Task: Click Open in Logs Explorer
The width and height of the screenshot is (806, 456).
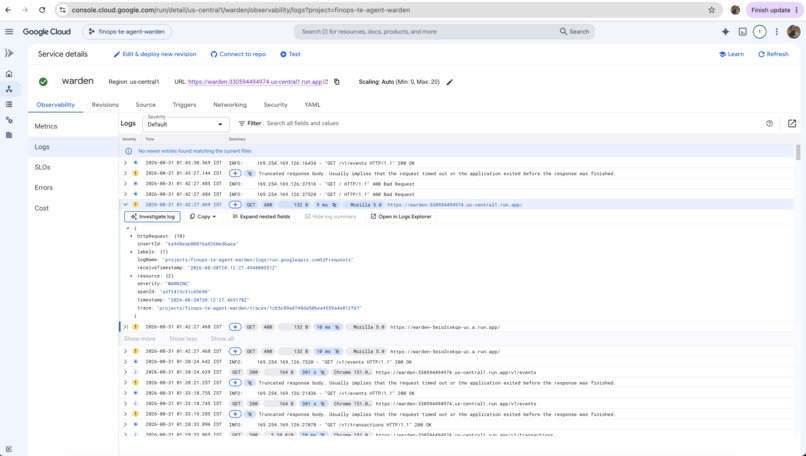Action: [x=401, y=216]
